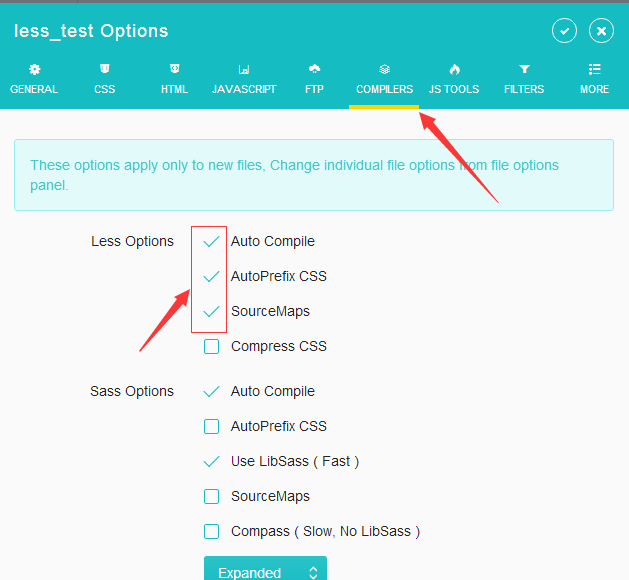Open the Expanded output style dropdown
629x580 pixels.
pos(265,571)
